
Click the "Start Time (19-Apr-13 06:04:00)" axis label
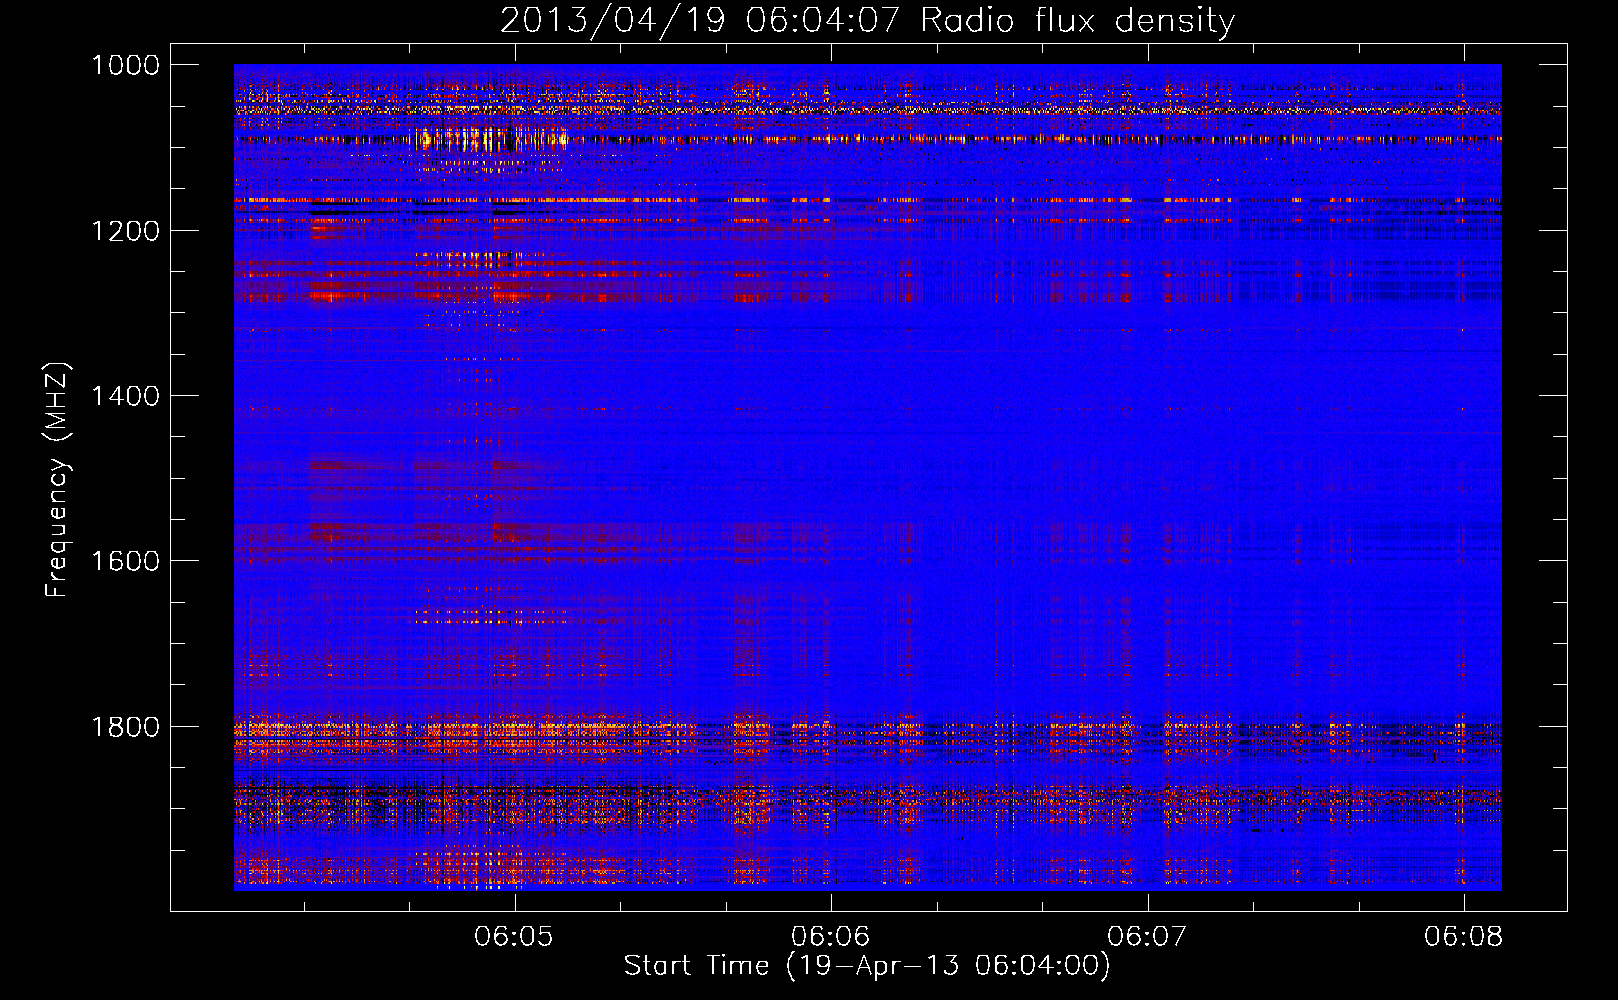tap(867, 966)
